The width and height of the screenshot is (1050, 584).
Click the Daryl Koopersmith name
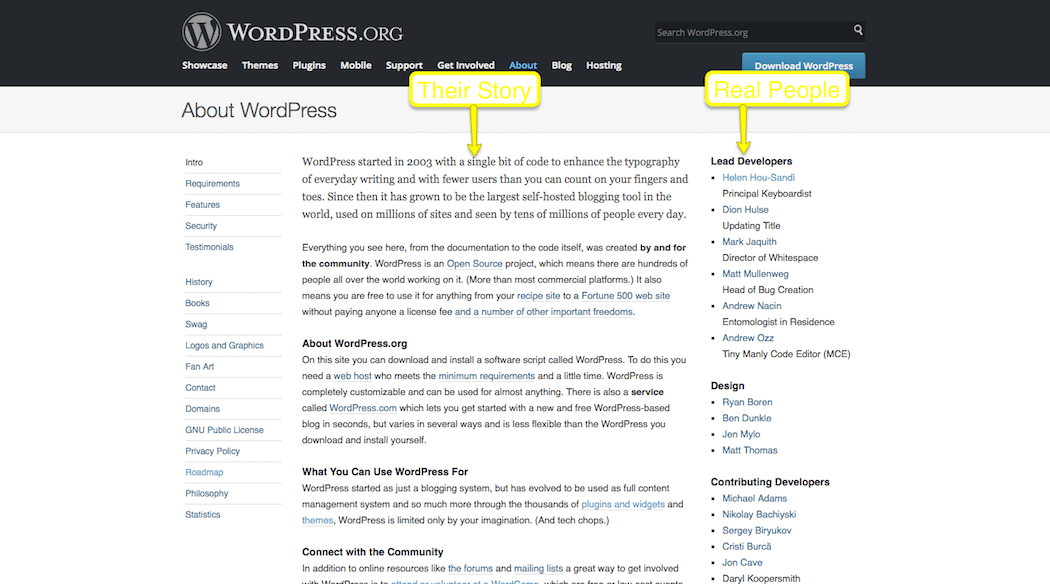(761, 579)
